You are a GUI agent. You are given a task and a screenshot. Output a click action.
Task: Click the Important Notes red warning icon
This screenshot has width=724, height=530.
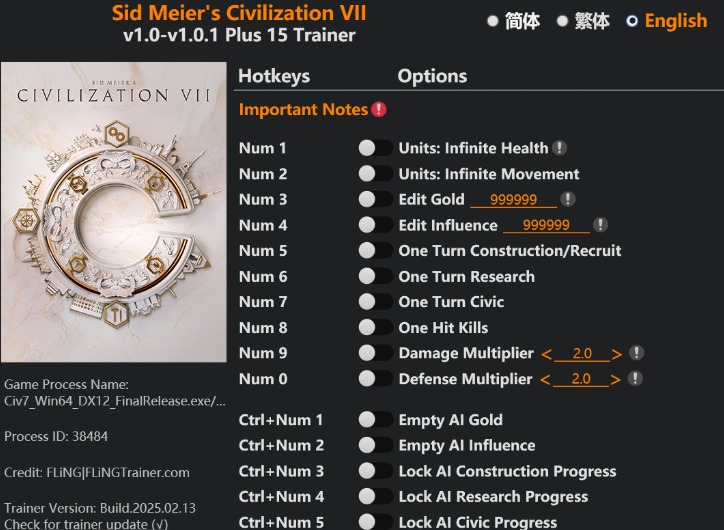[379, 110]
